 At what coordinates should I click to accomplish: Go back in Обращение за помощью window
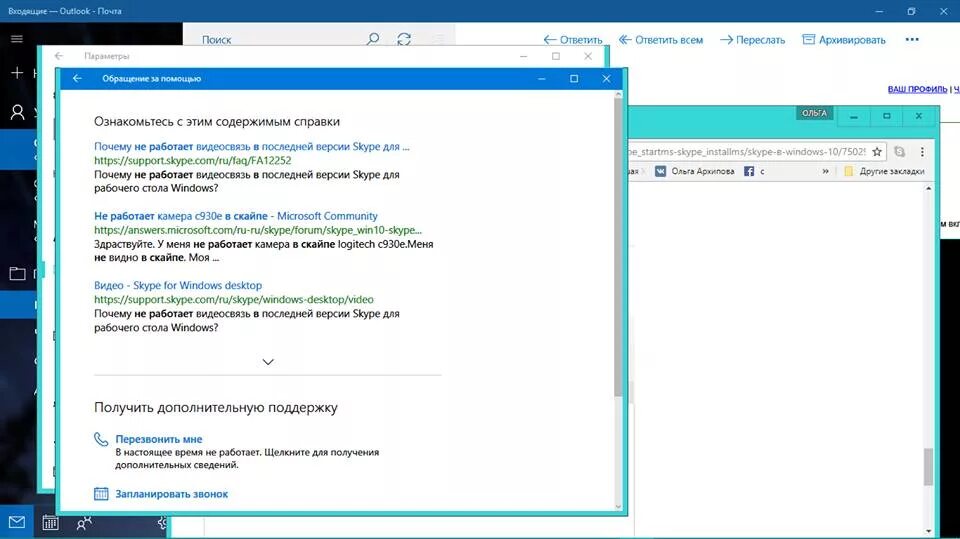(x=77, y=78)
